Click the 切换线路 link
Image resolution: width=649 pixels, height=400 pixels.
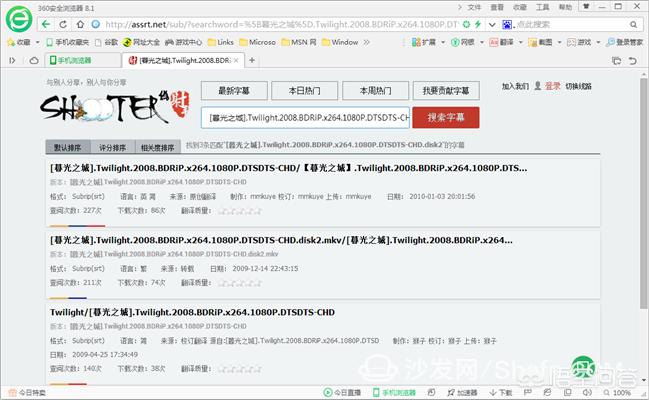[x=579, y=86]
